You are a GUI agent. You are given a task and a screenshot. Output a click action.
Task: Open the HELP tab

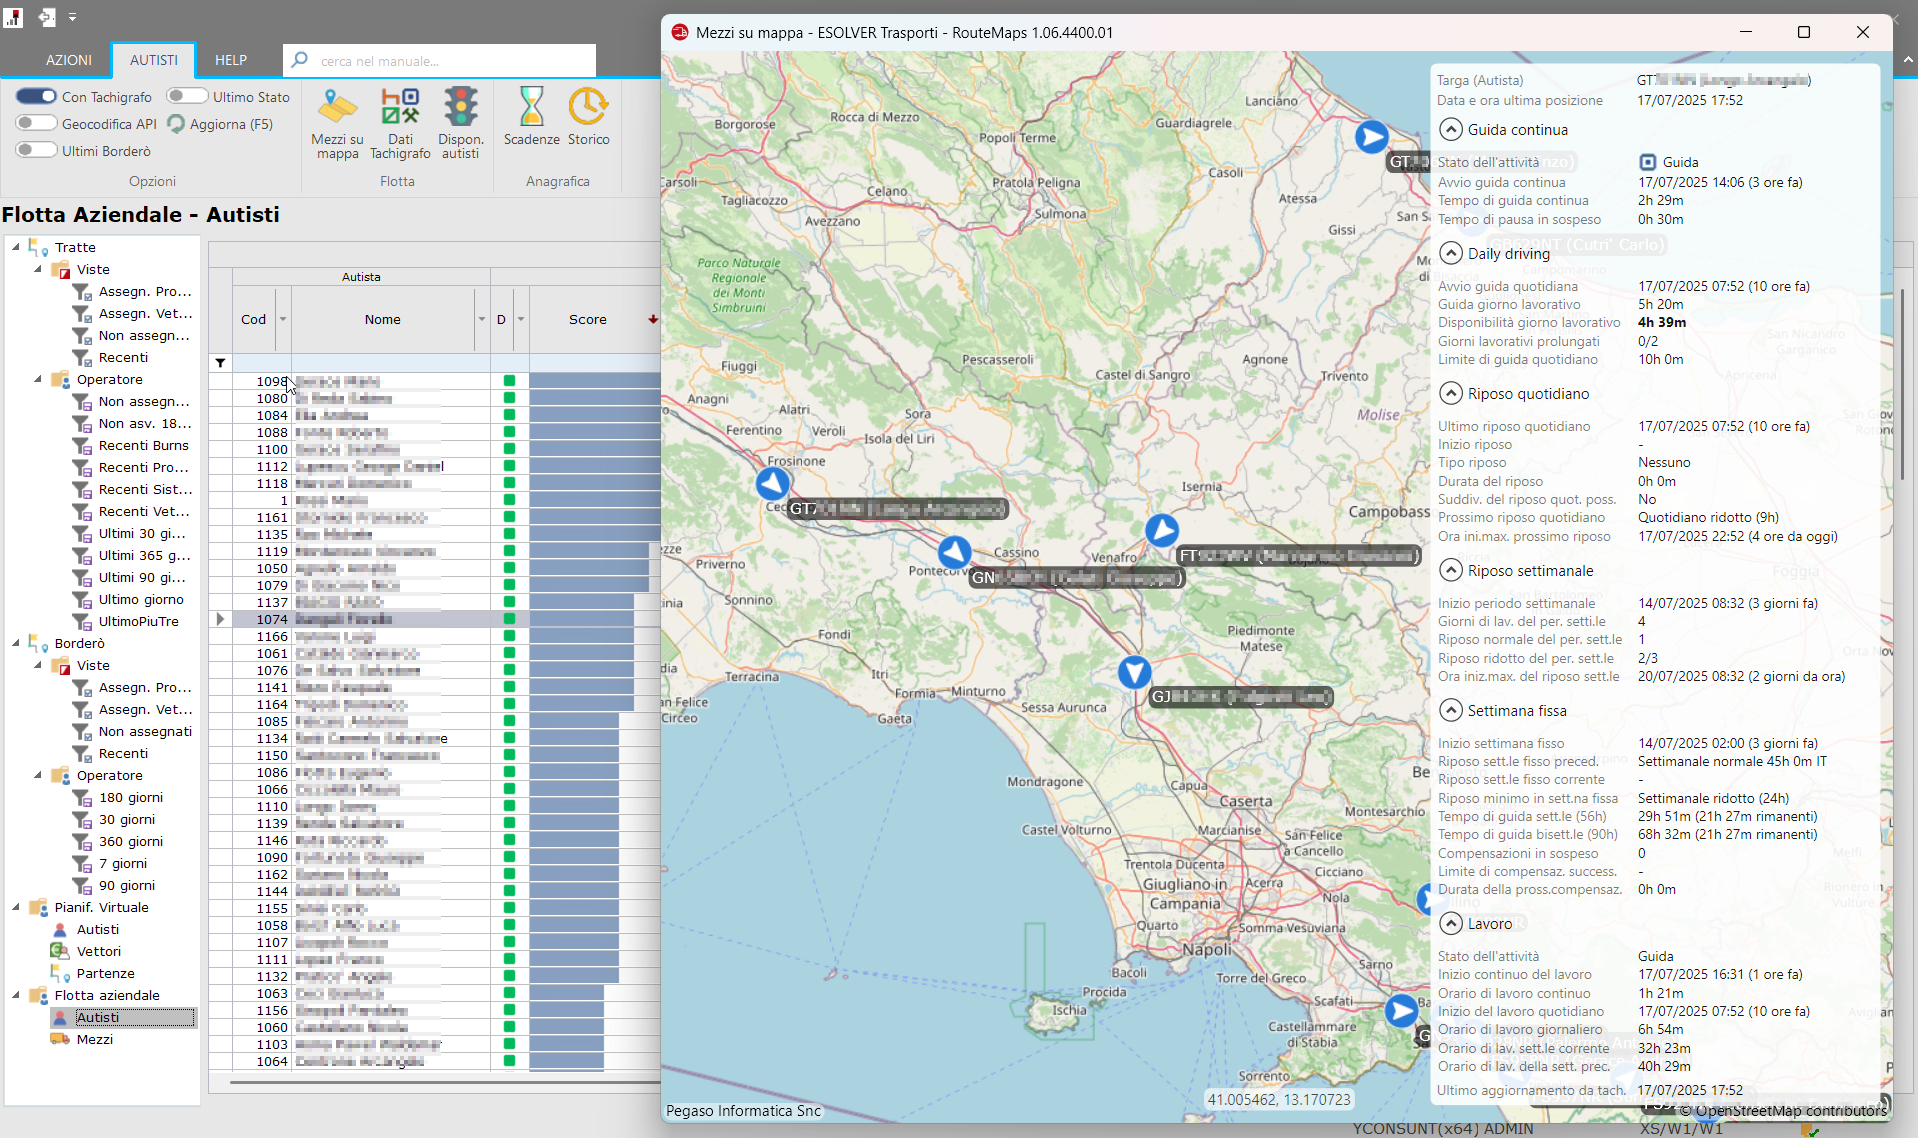click(230, 60)
